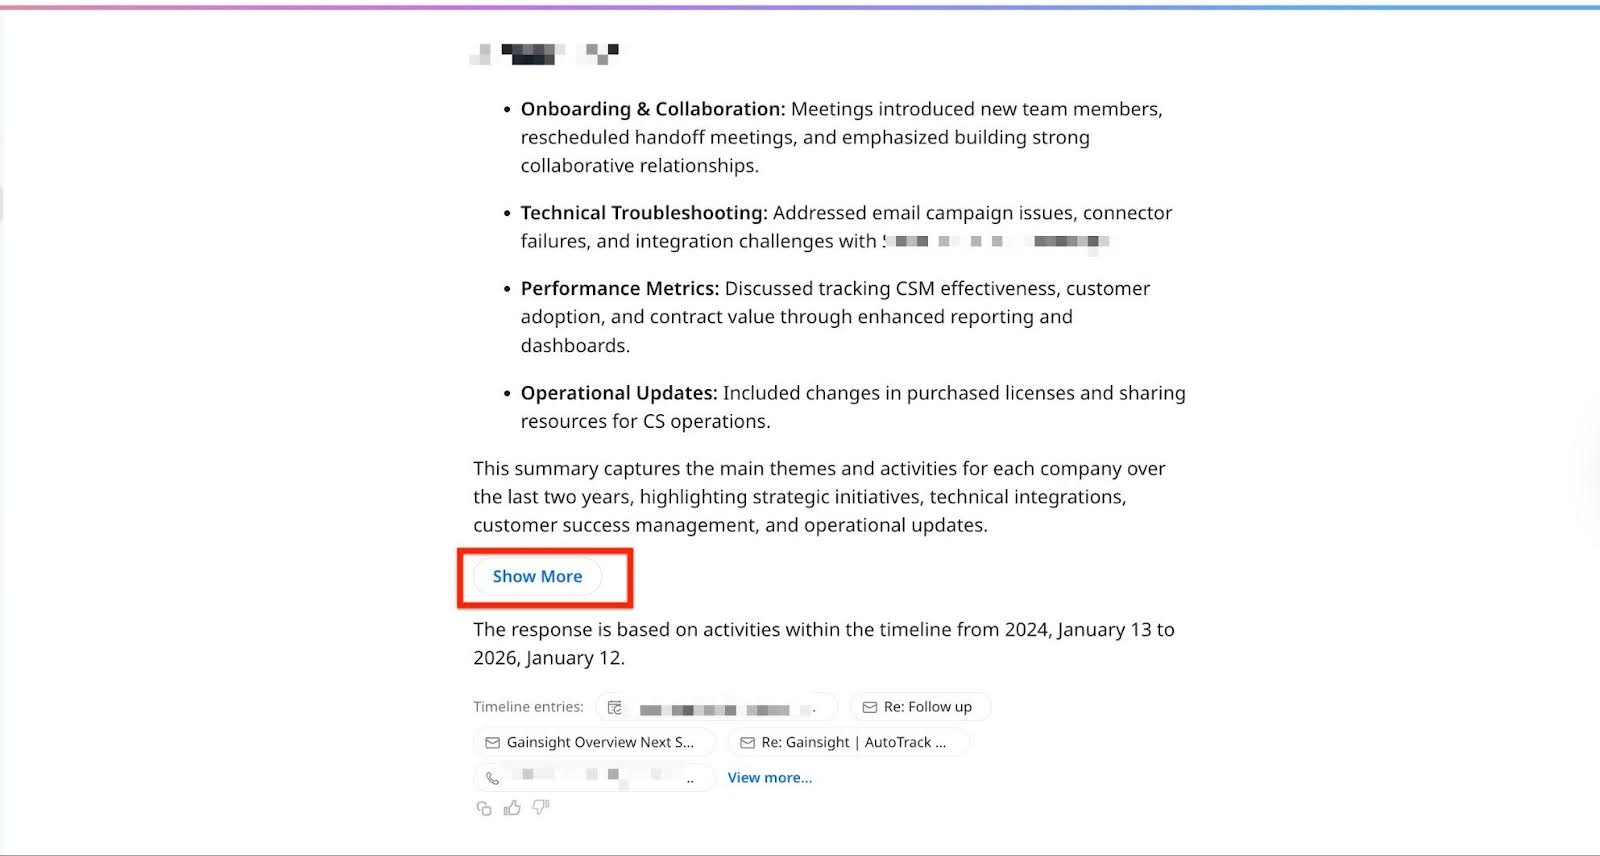The height and width of the screenshot is (856, 1600).
Task: Click the email icon on the Re: Follow up chip
Action: 869,706
